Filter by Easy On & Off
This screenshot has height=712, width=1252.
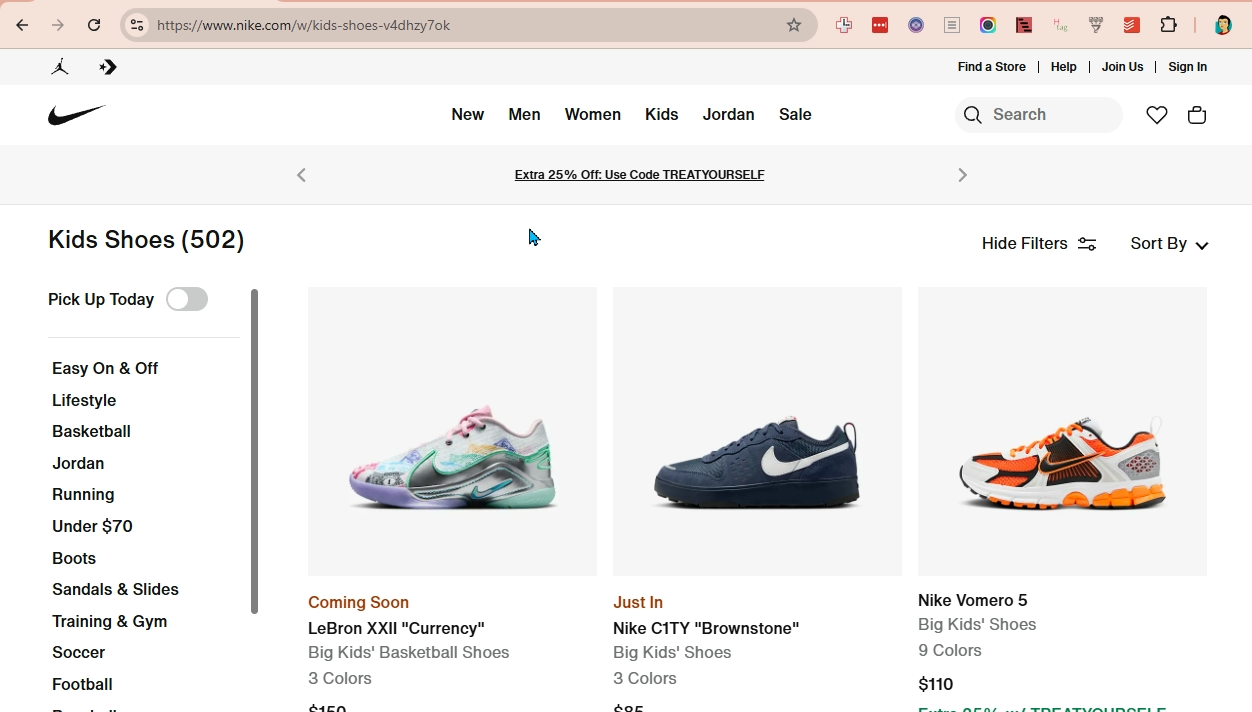click(x=105, y=368)
